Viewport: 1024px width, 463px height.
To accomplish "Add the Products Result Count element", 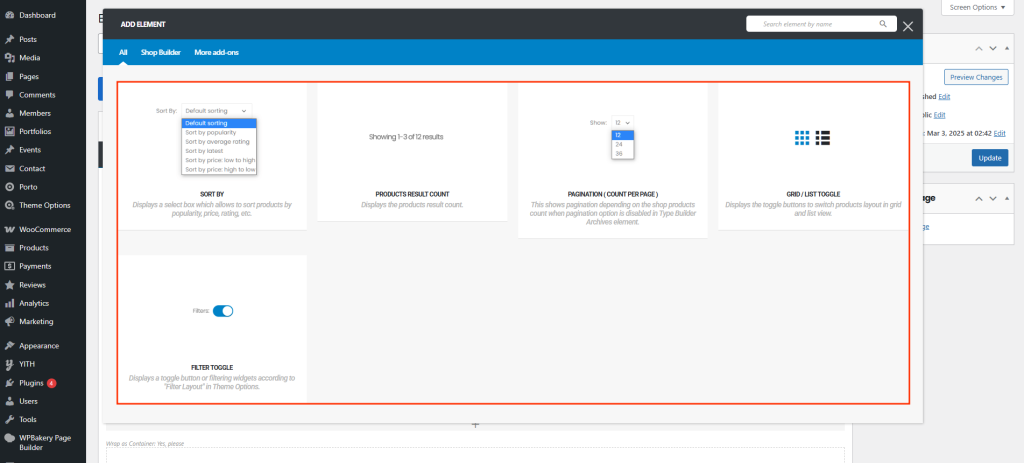I will point(411,152).
